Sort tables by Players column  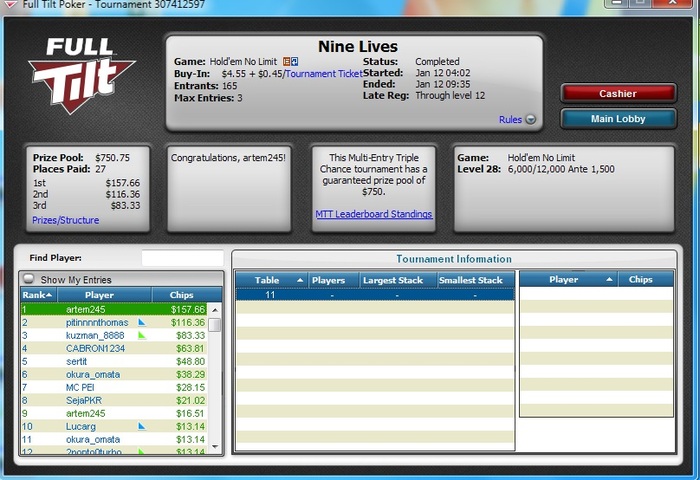click(x=333, y=280)
